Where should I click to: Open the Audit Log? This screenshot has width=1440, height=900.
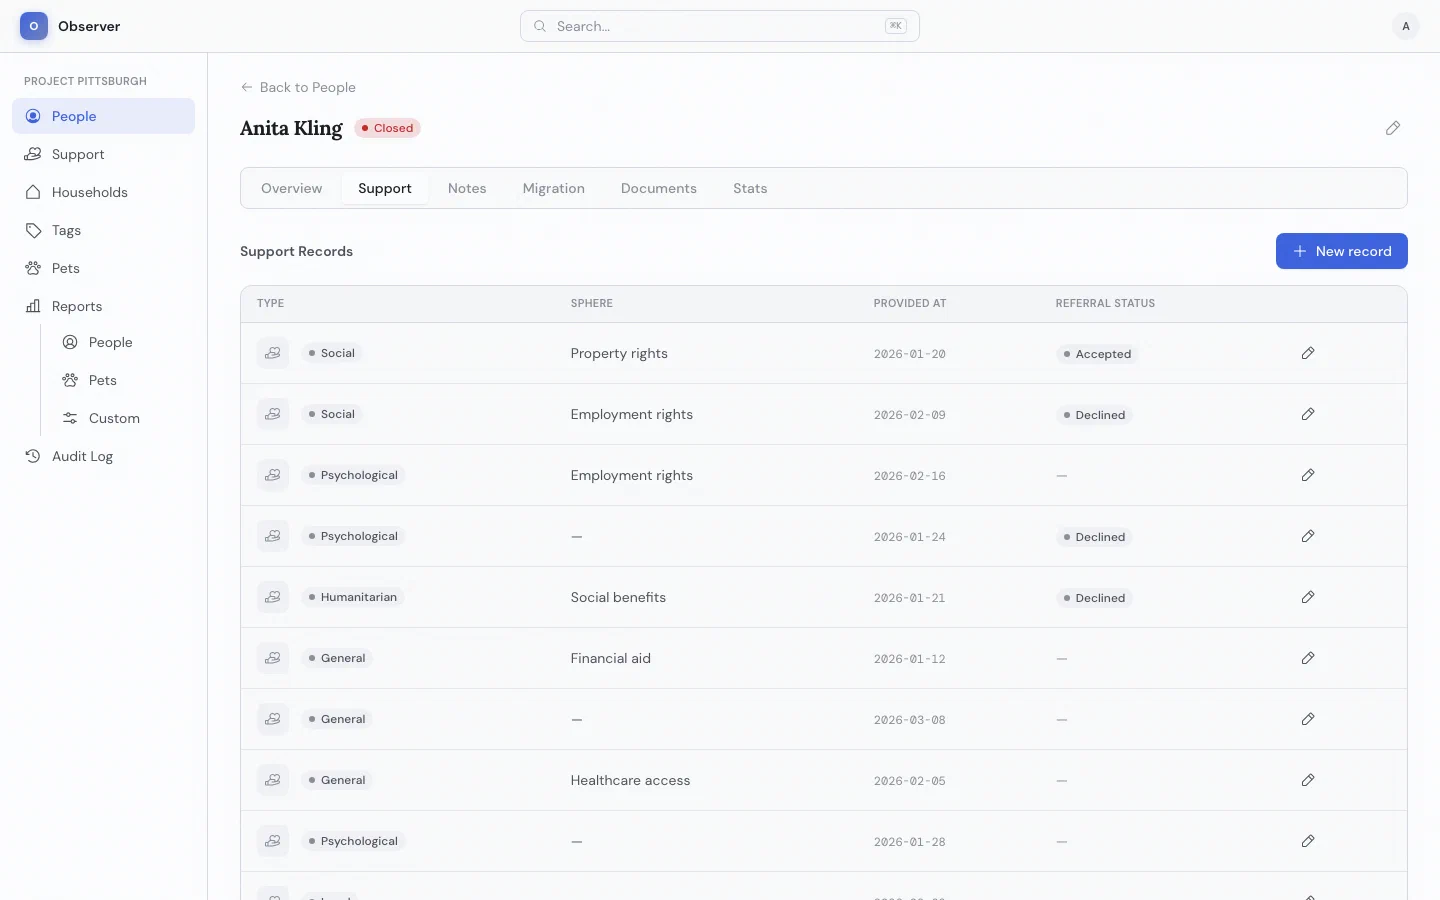tap(103, 456)
